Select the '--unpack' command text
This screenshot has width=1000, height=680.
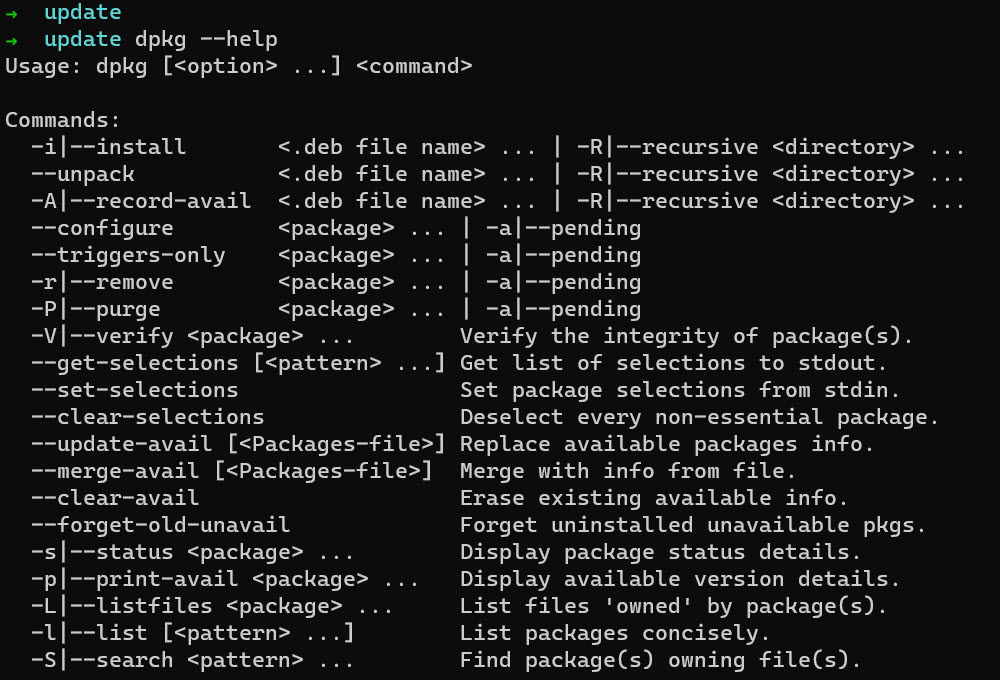pyautogui.click(x=82, y=174)
